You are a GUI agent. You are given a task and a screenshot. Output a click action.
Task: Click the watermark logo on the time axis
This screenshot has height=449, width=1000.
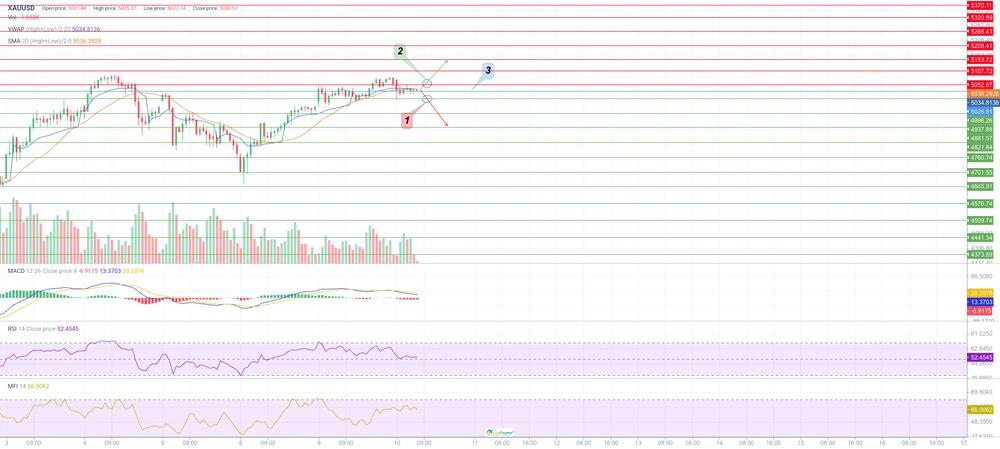[499, 433]
